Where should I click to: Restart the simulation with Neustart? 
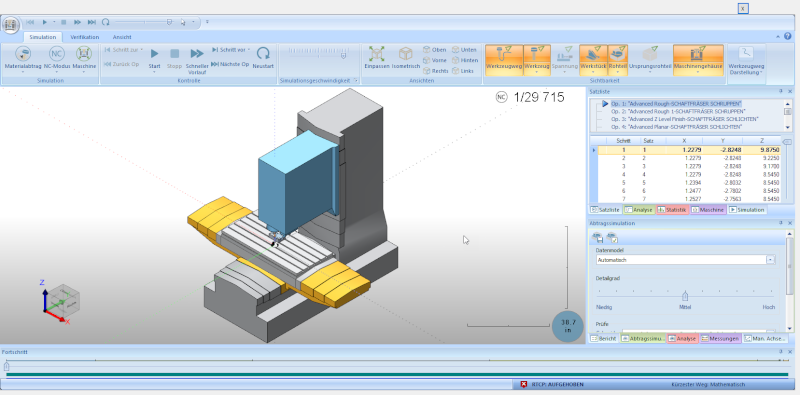click(263, 53)
